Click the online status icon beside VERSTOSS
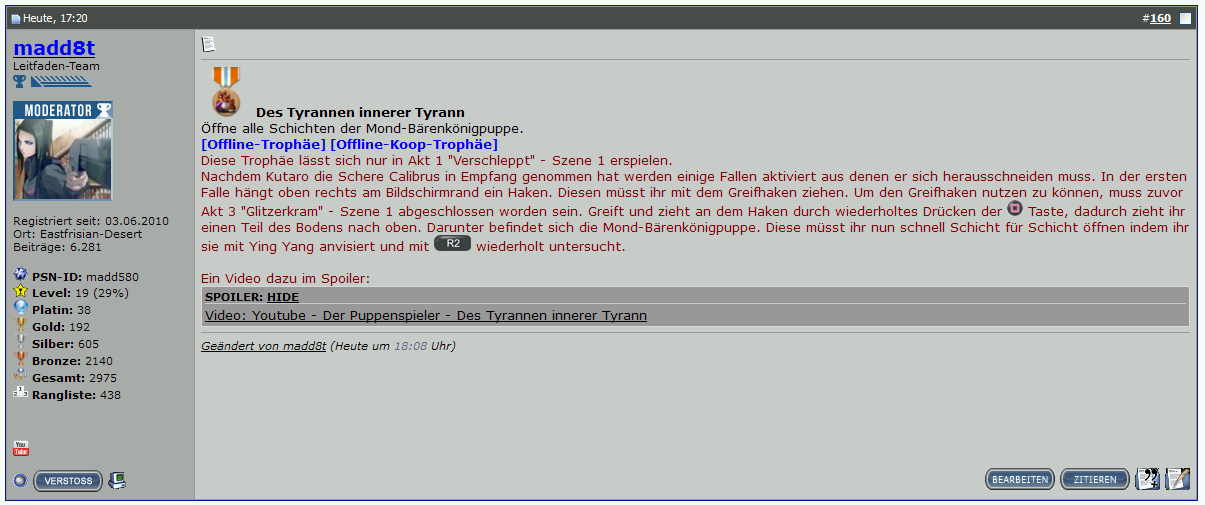The image size is (1205, 505). 21,481
